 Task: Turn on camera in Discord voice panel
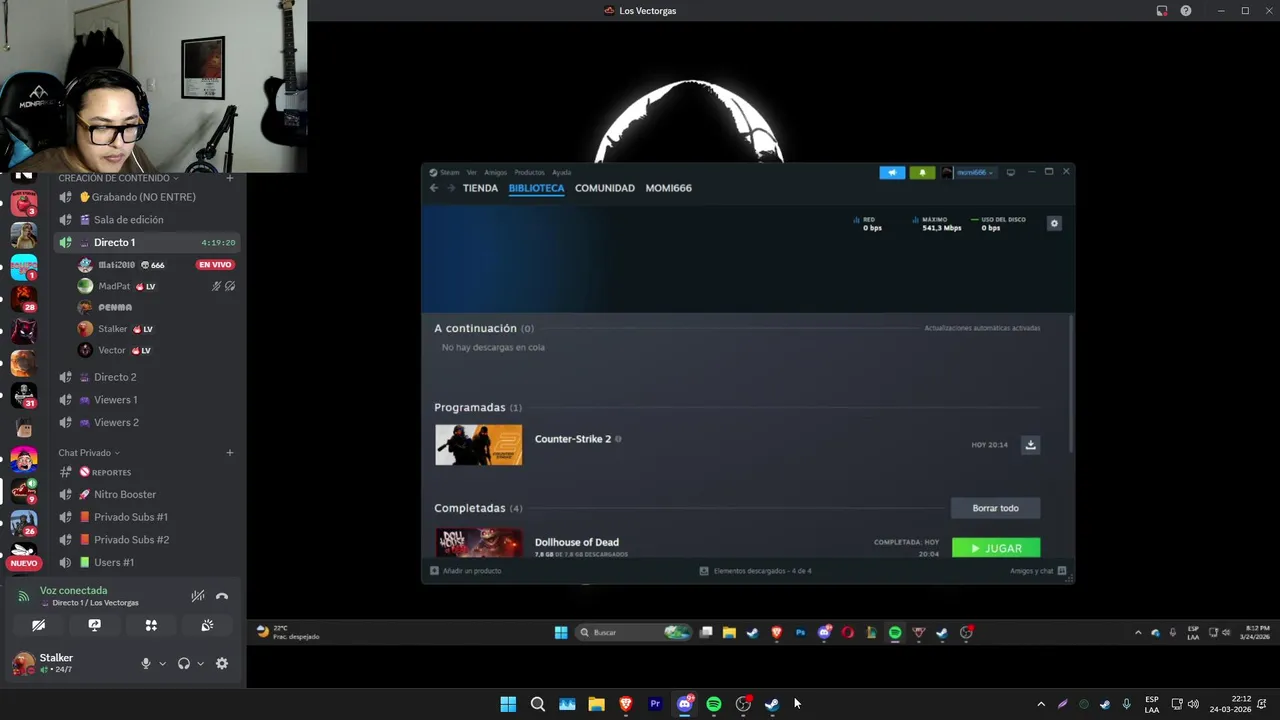[38, 625]
